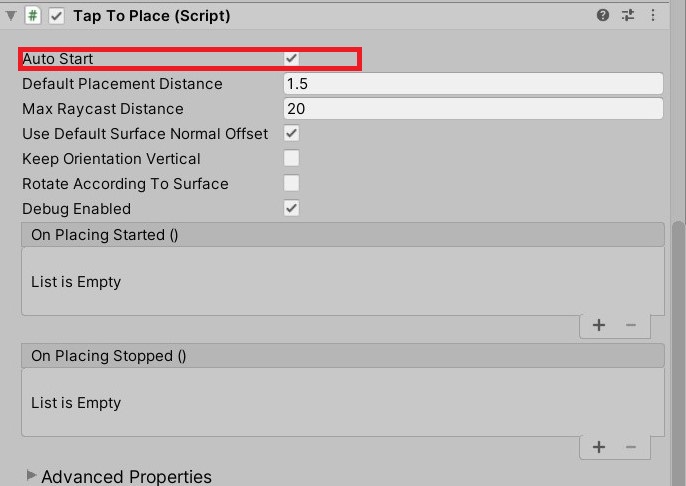Disable the Tap To Place component checkbox

point(56,16)
